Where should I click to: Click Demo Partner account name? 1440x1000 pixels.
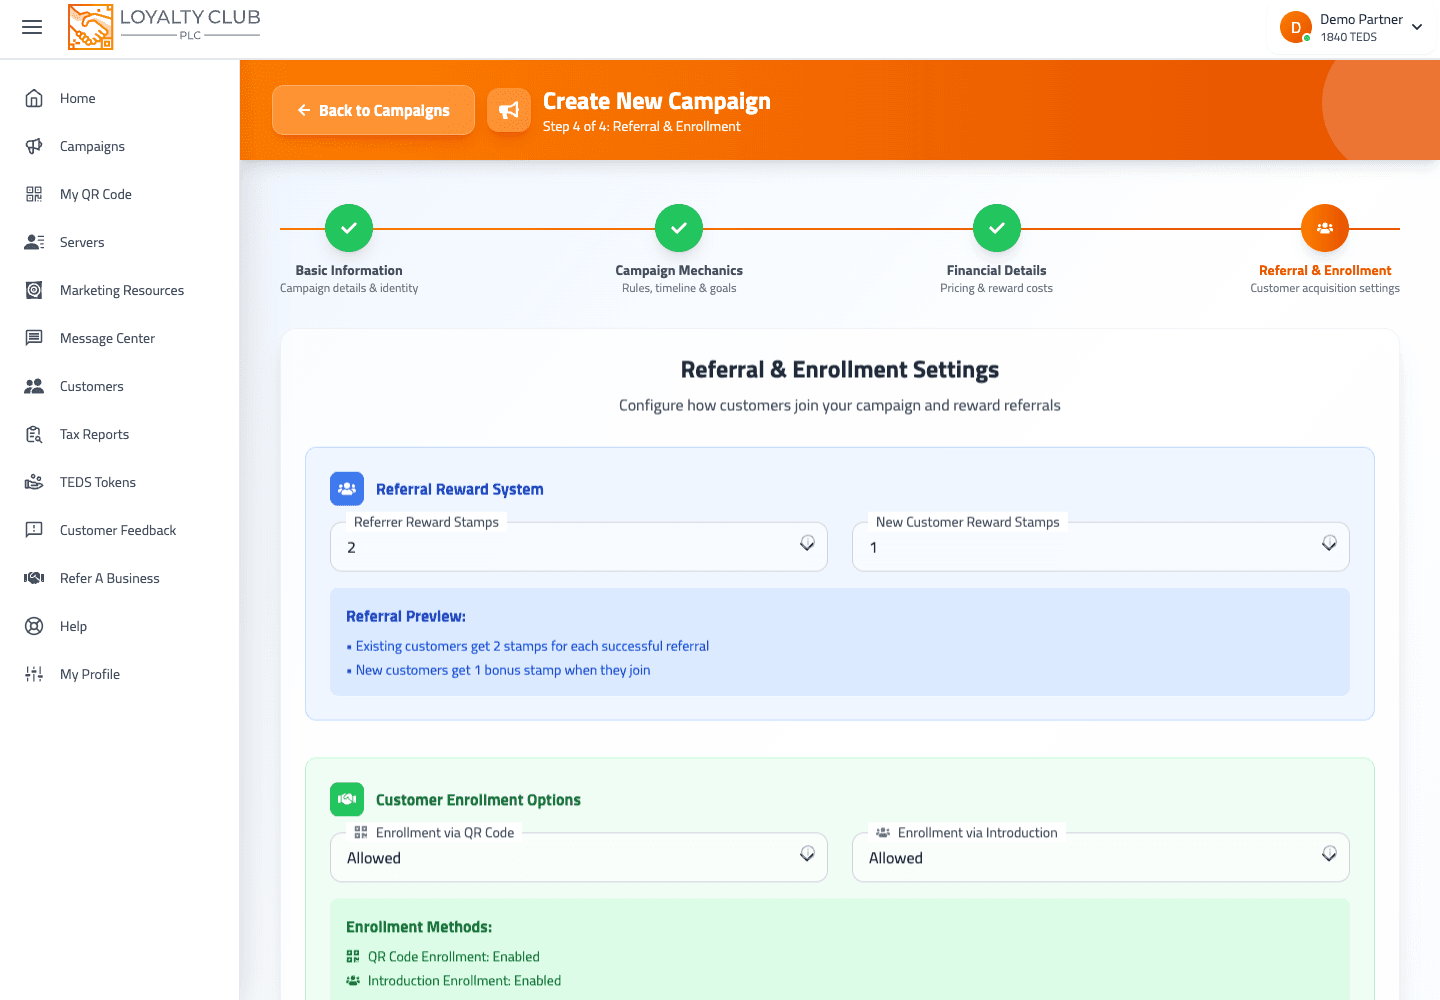click(1361, 19)
